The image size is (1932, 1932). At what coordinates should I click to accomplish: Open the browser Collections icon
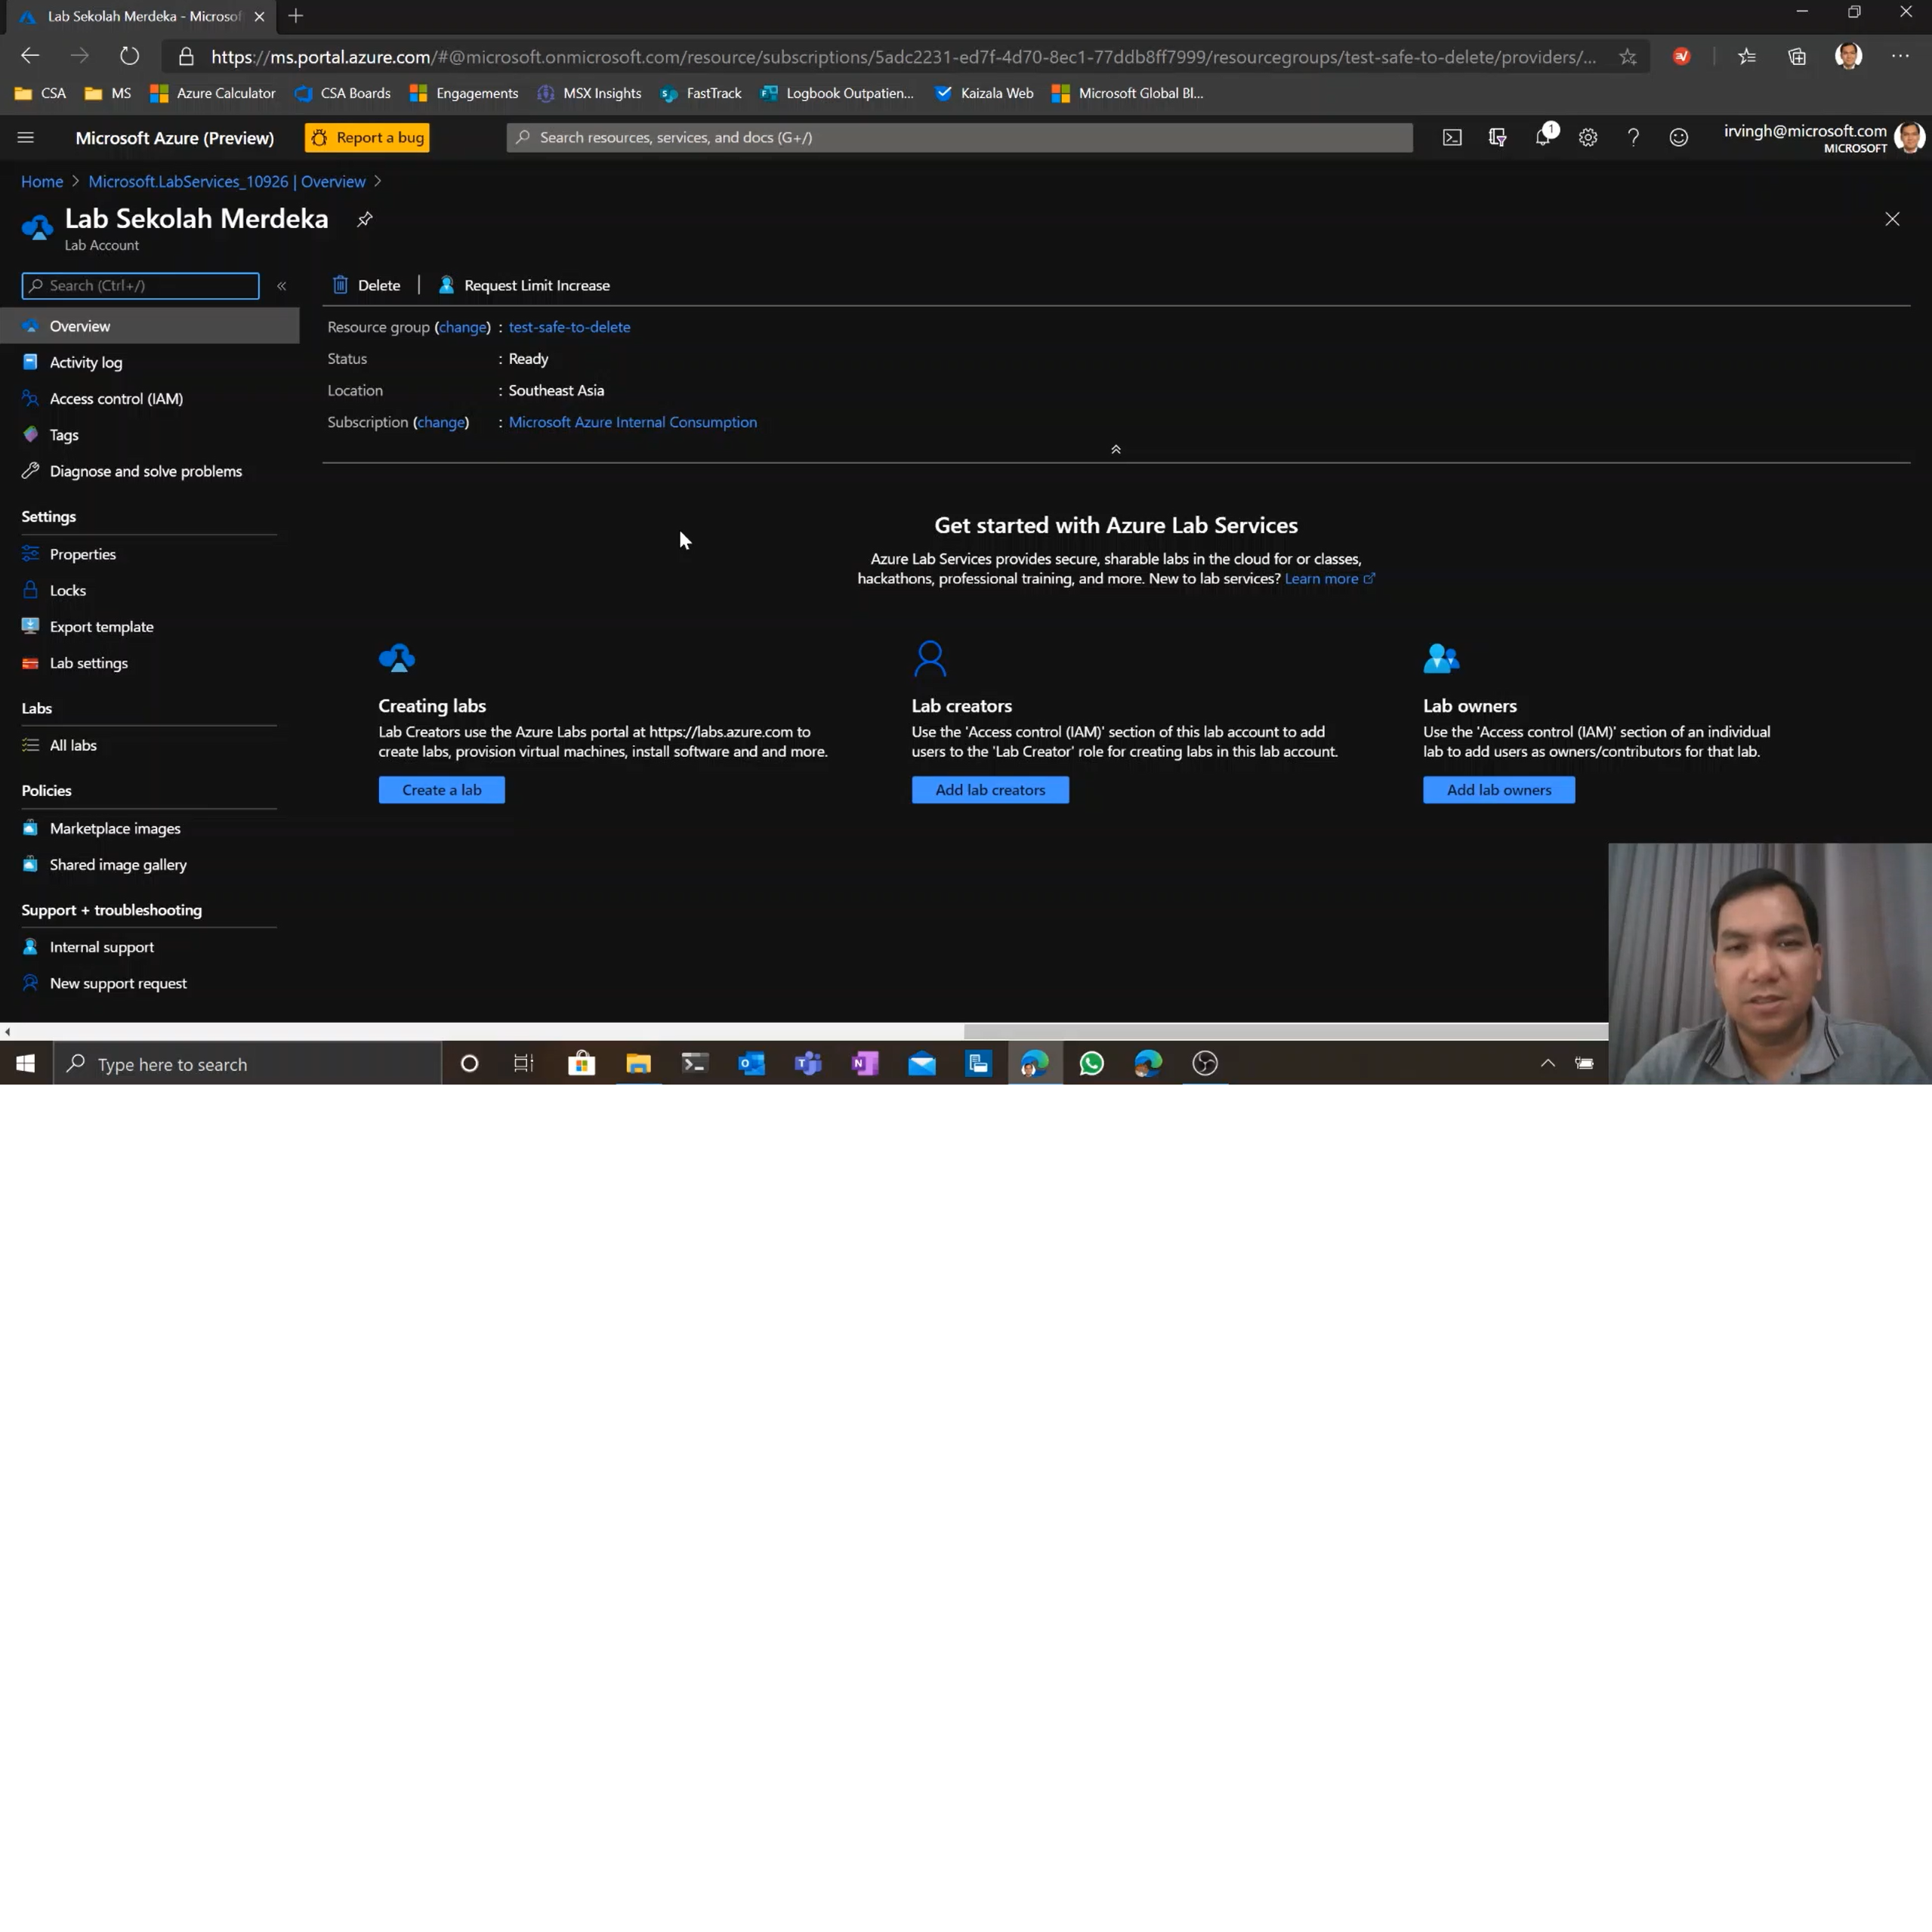[x=1797, y=57]
